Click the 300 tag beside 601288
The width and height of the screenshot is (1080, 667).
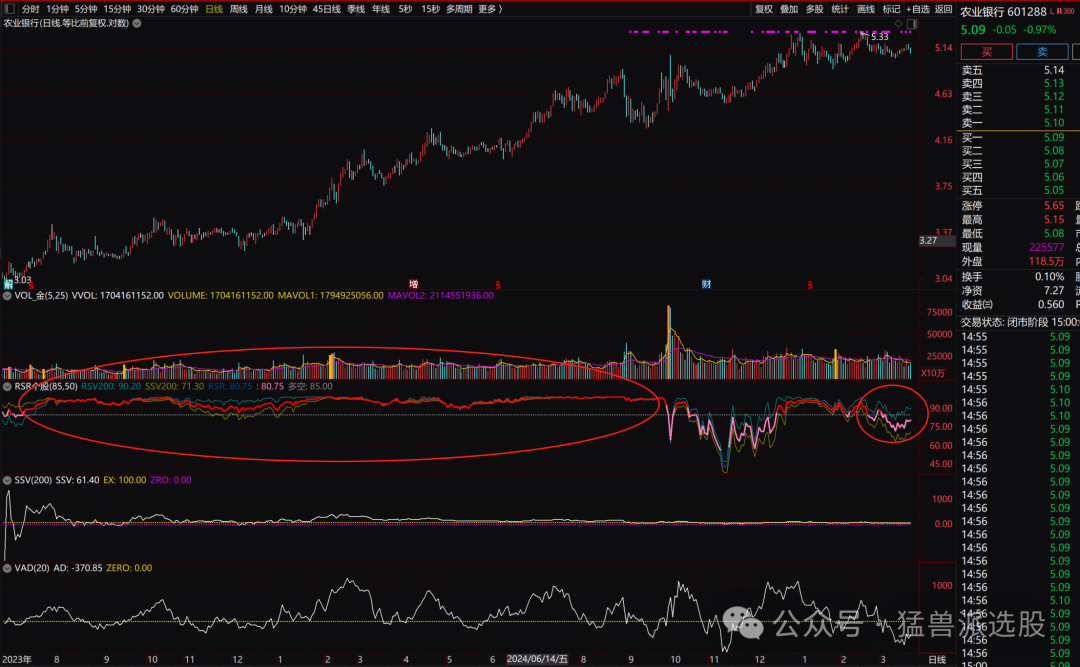pos(1069,12)
